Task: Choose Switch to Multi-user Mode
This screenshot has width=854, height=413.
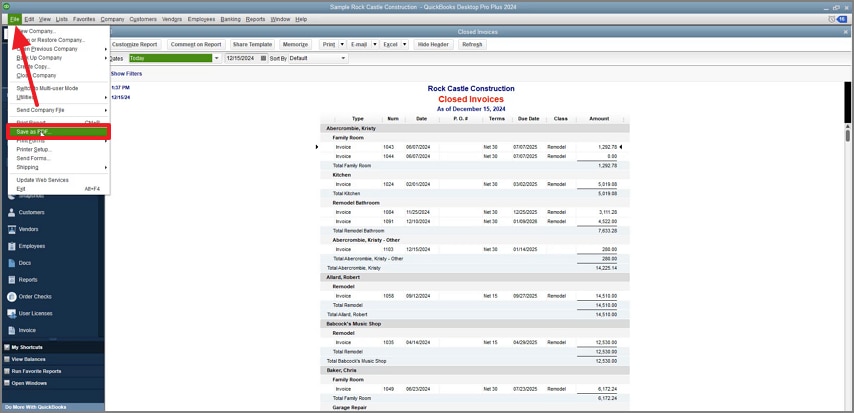Action: (x=59, y=88)
